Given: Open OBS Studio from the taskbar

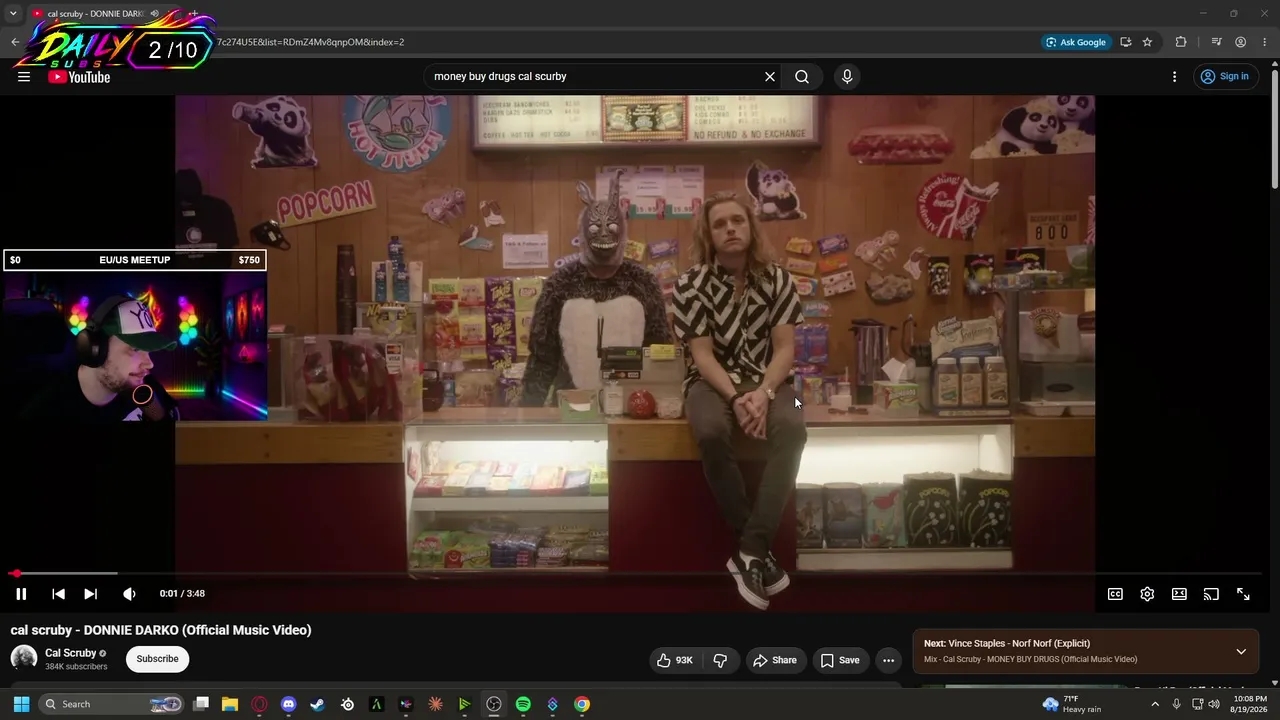Looking at the screenshot, I should click(494, 704).
